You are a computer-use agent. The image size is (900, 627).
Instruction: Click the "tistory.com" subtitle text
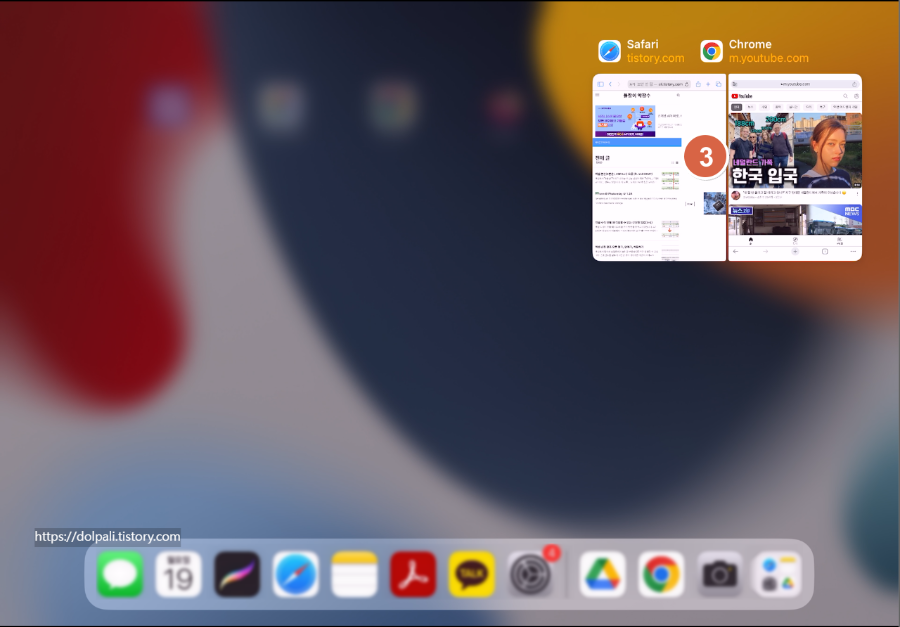click(655, 58)
